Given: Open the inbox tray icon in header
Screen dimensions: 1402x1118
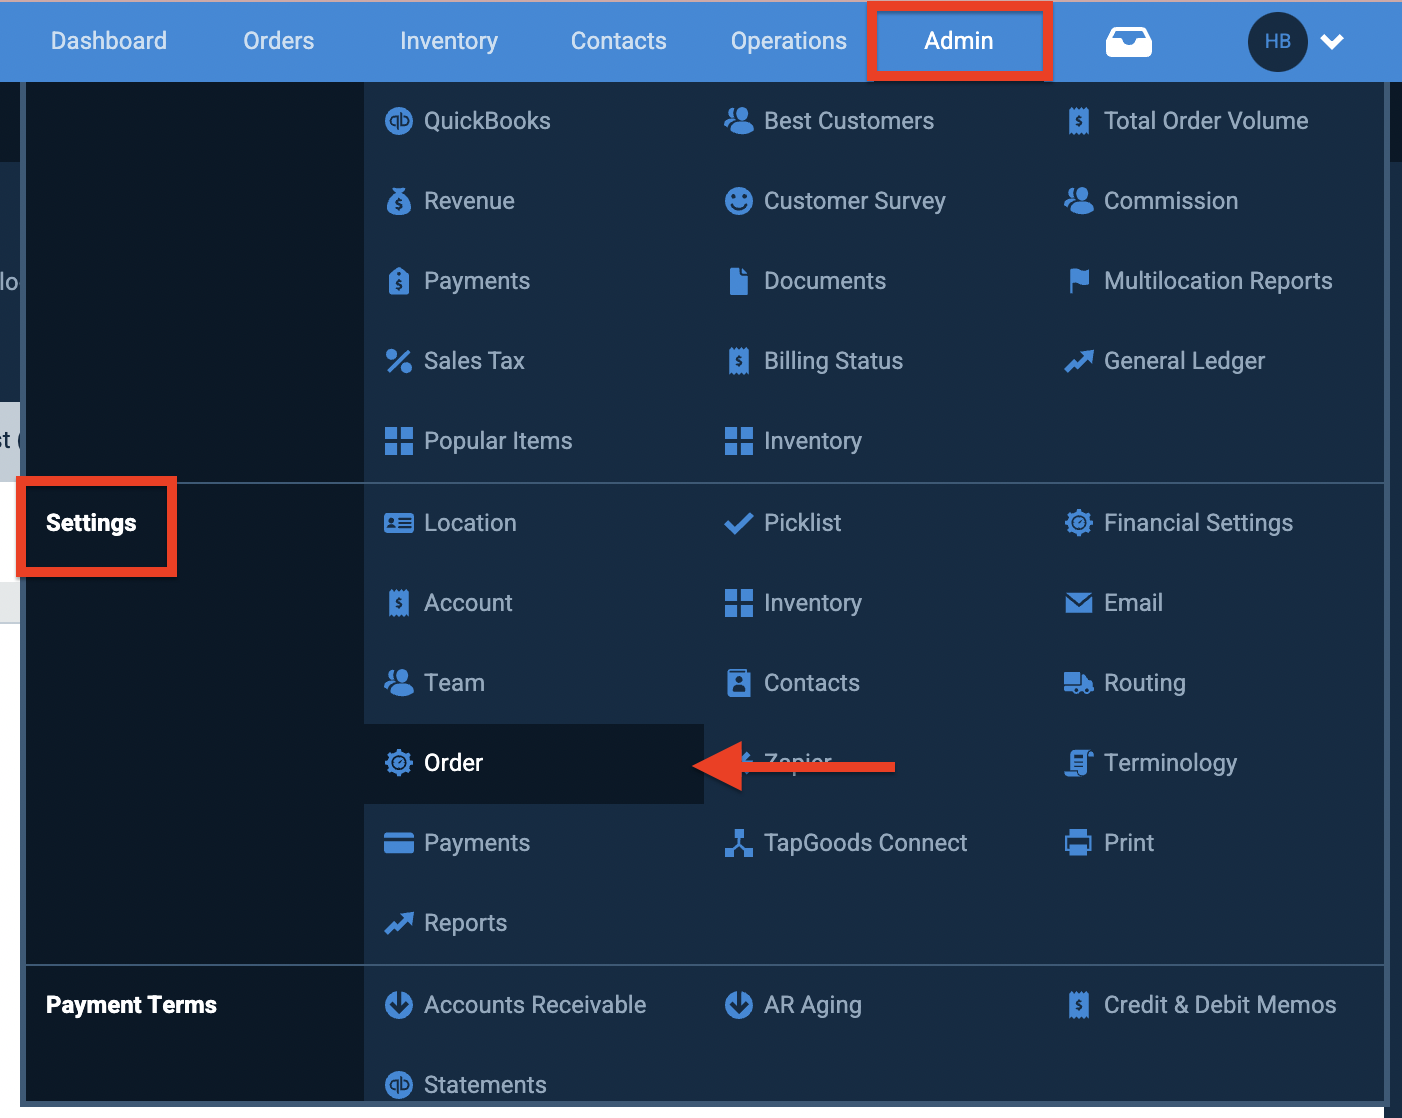Looking at the screenshot, I should (1129, 42).
